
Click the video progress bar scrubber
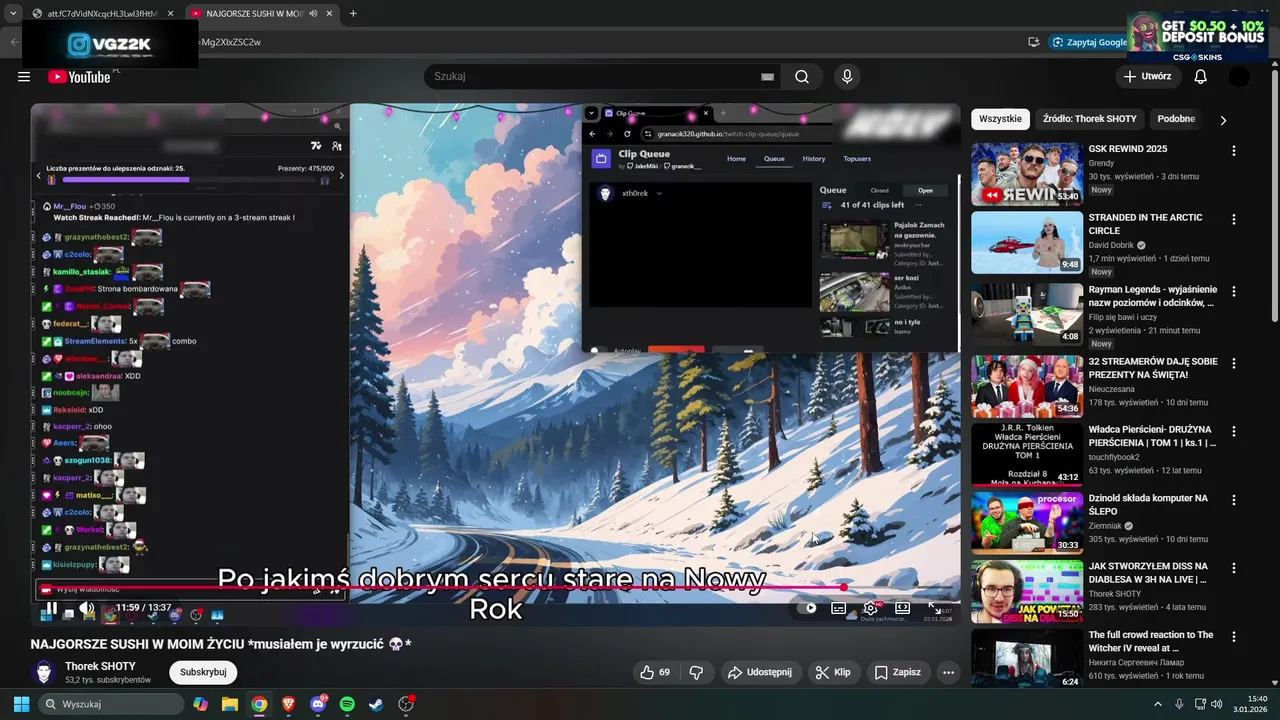coord(845,588)
